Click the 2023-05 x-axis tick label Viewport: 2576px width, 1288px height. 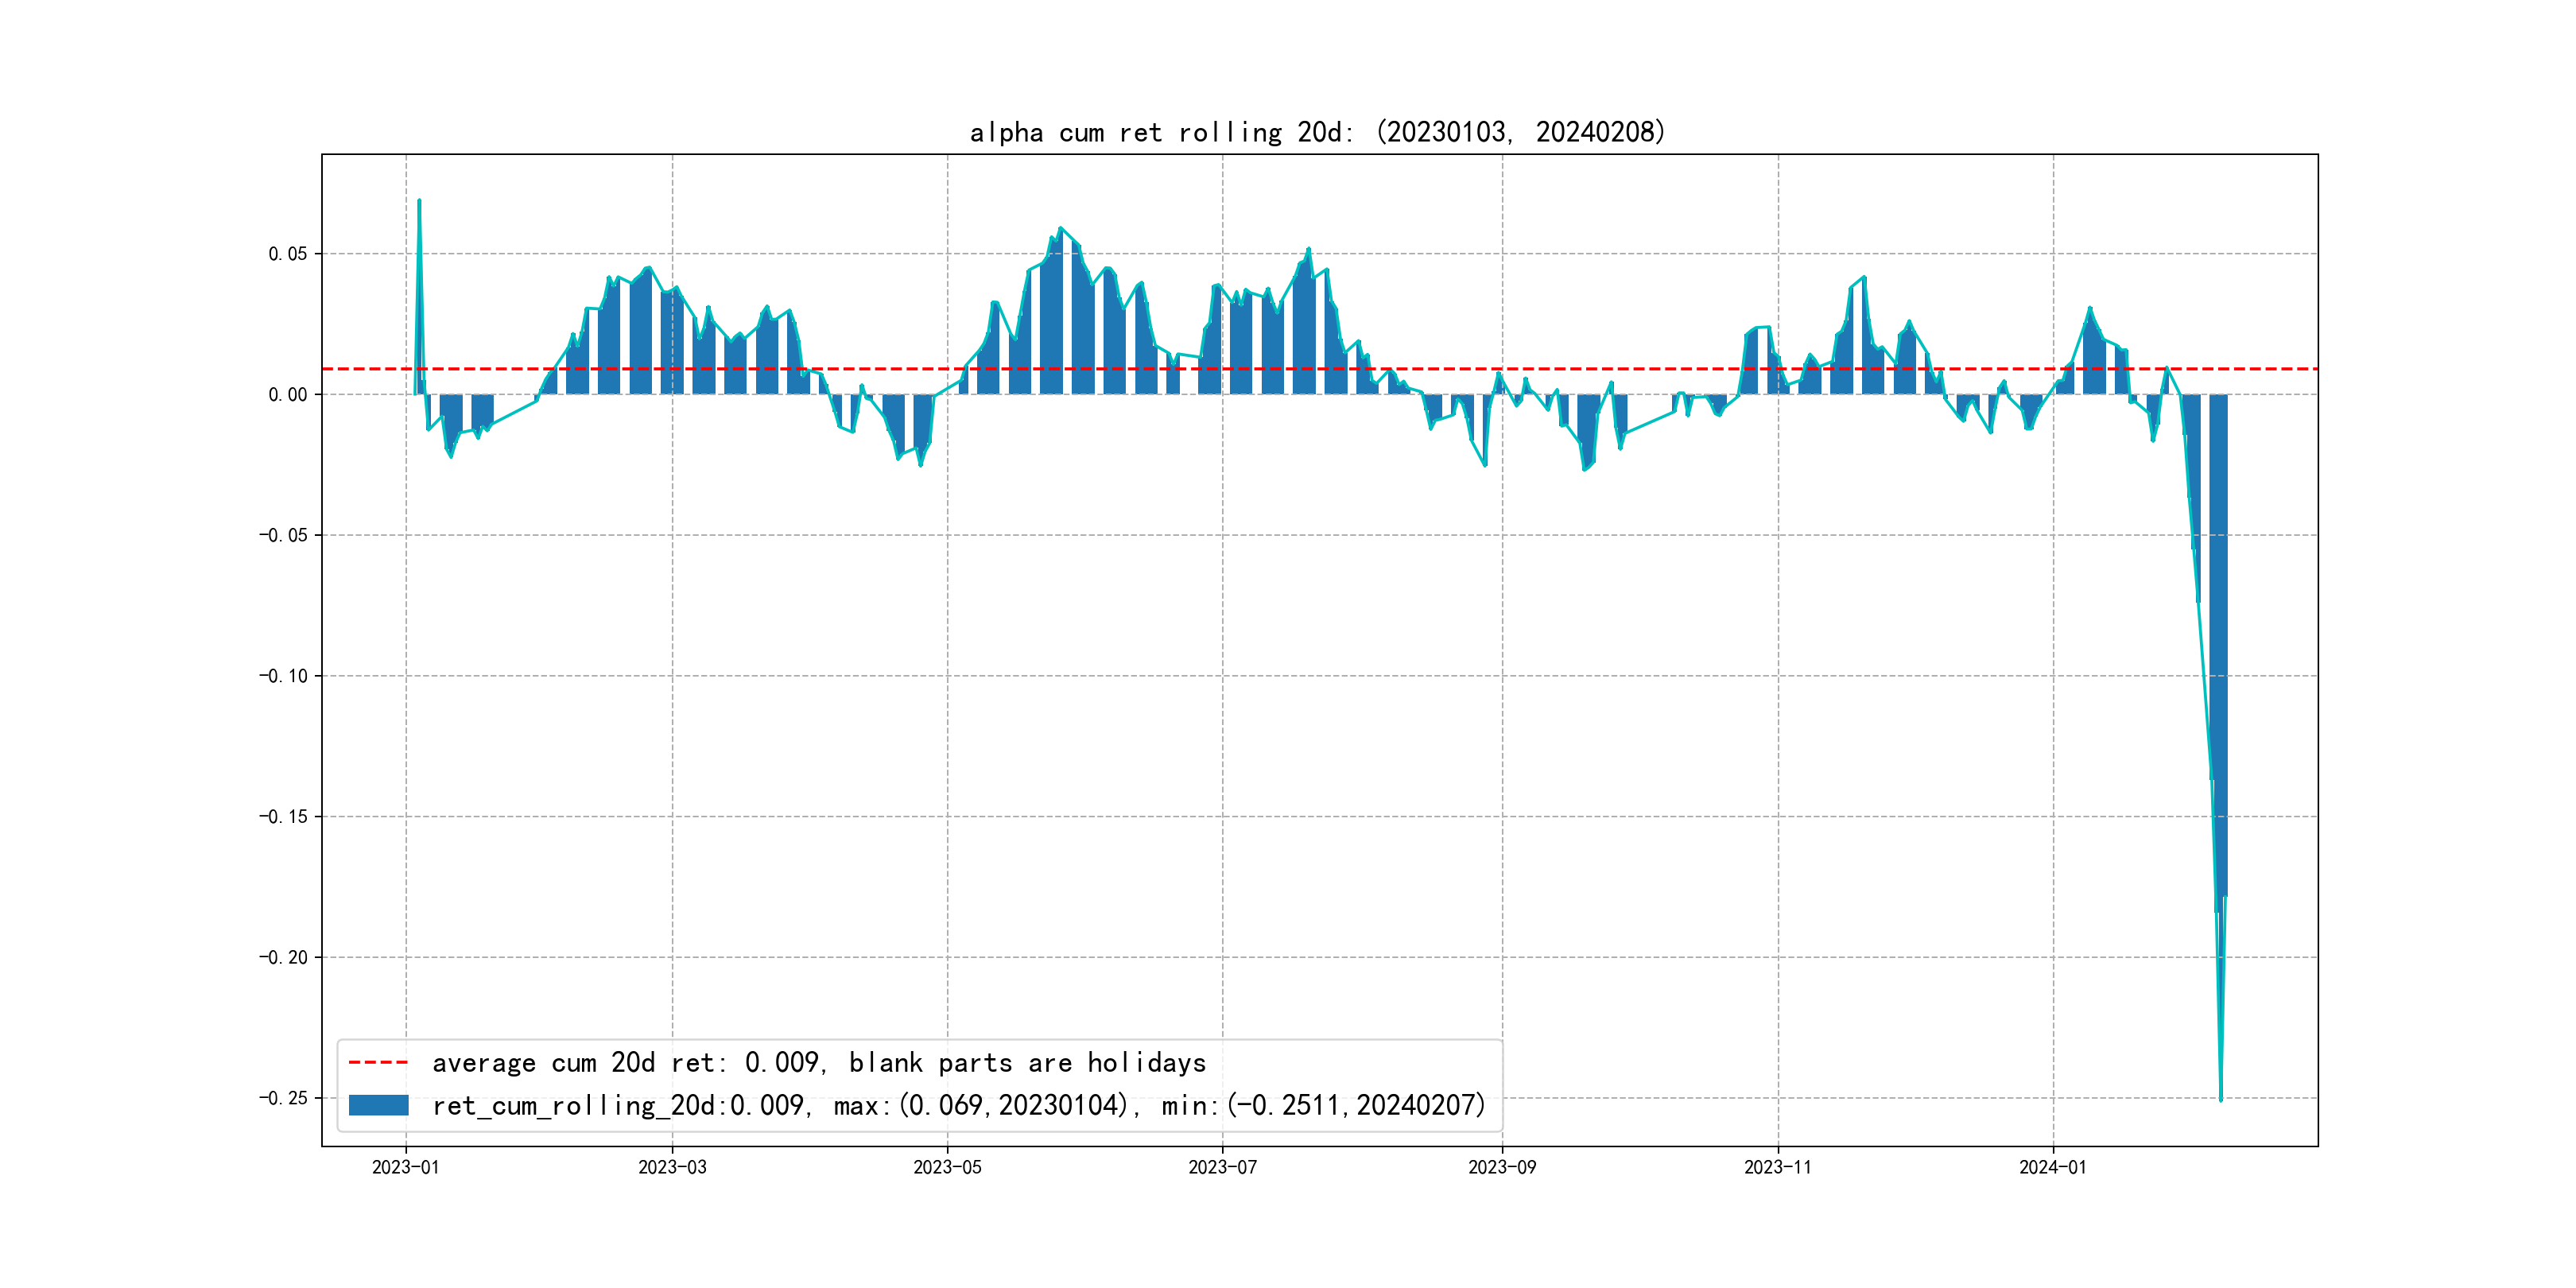(947, 1167)
